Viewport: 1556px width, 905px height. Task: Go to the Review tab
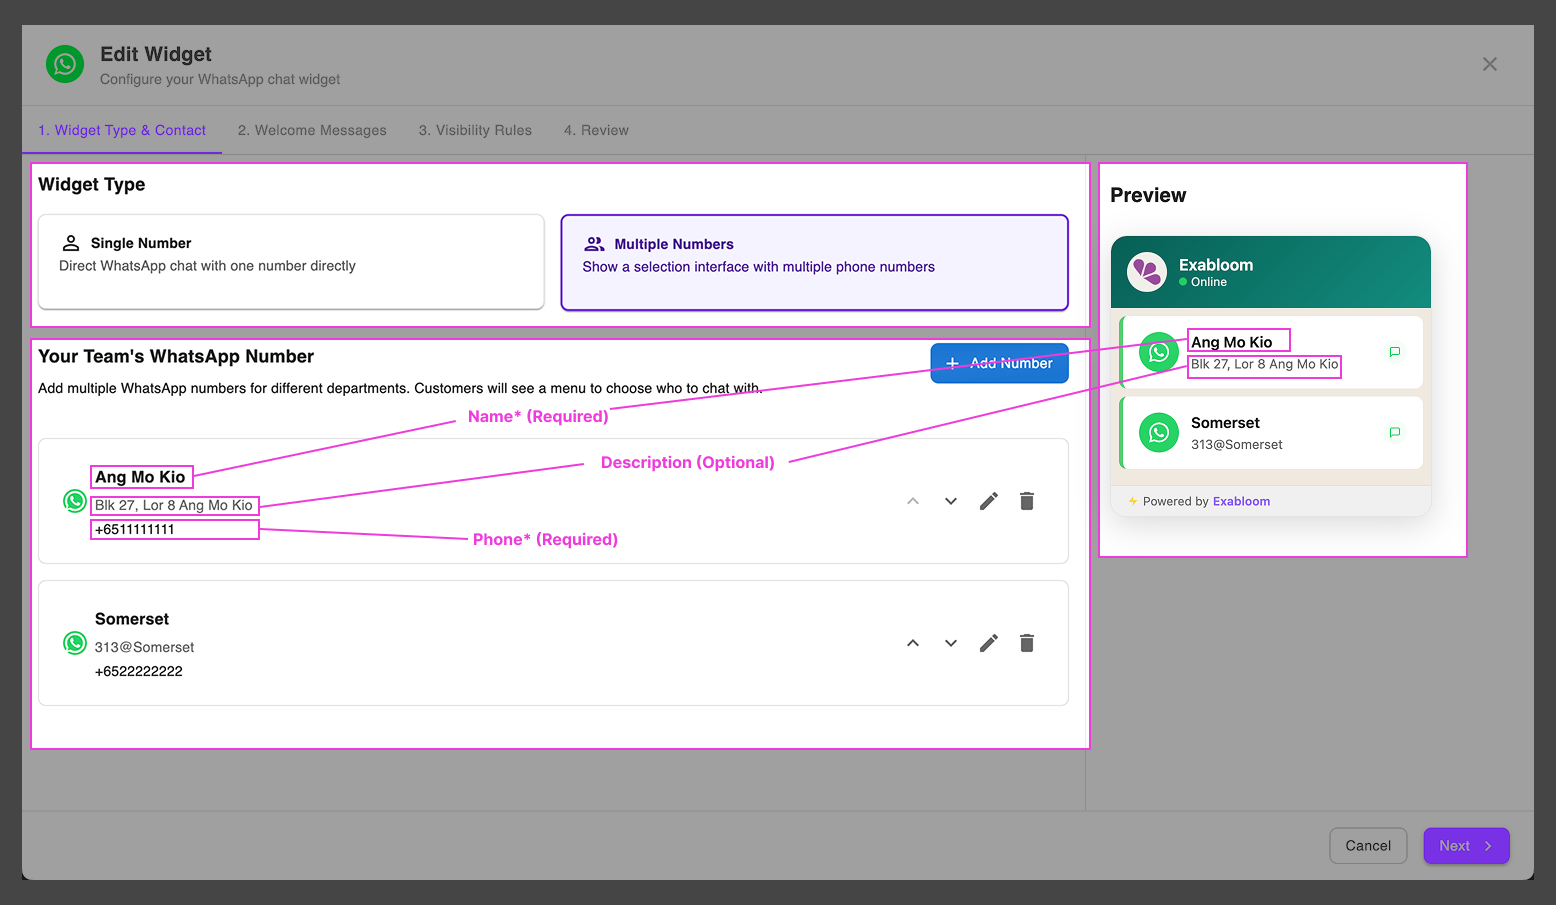596,130
